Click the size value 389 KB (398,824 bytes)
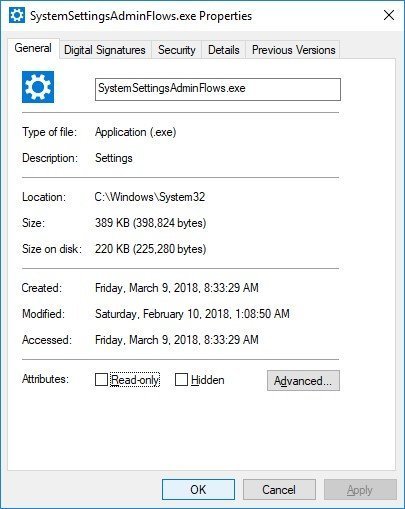This screenshot has height=509, width=405. click(151, 223)
